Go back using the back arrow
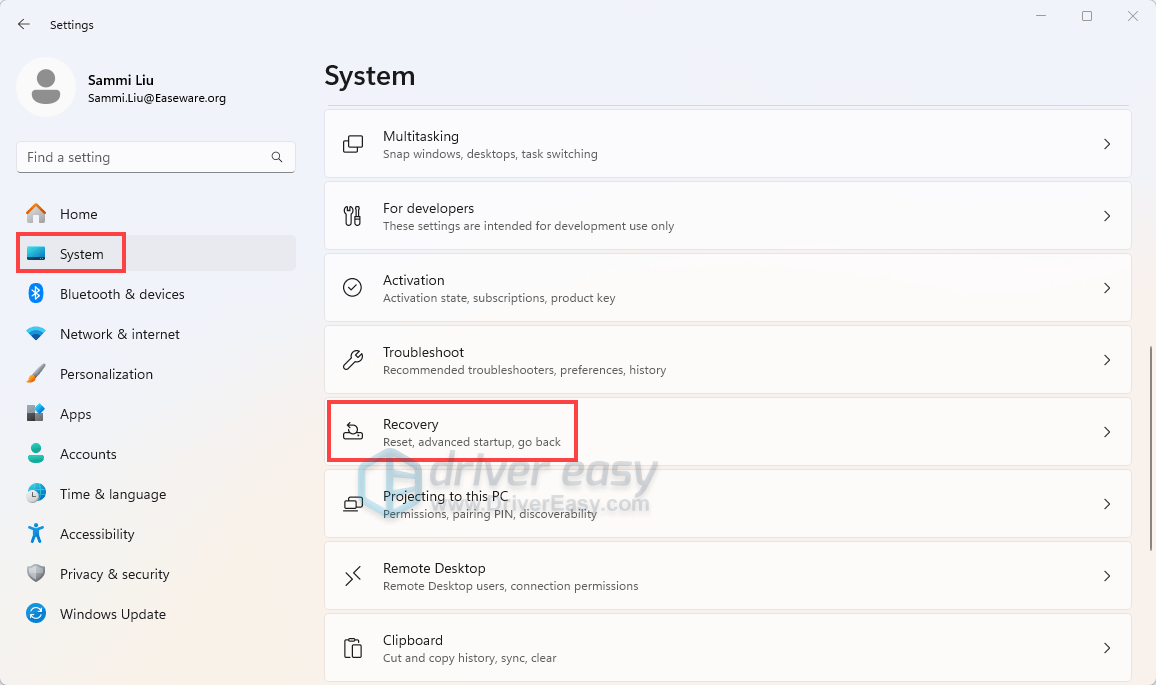This screenshot has height=685, width=1156. [x=23, y=24]
